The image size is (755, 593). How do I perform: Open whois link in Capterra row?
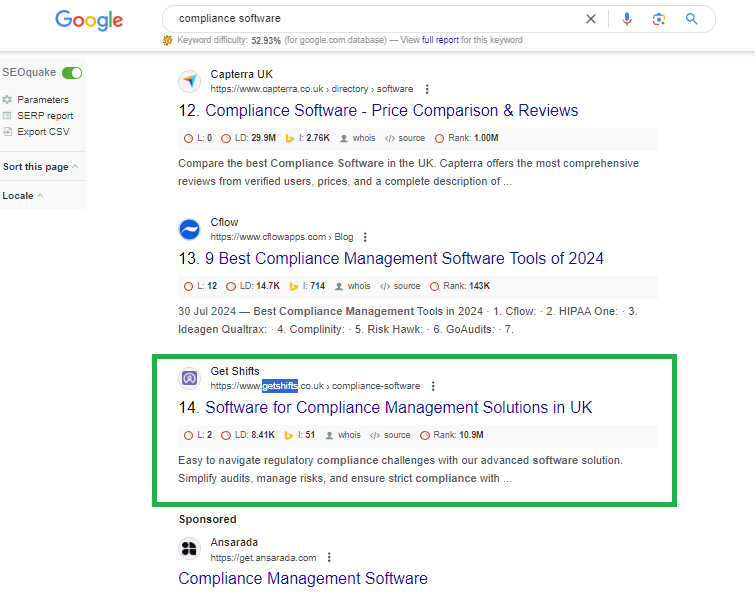pyautogui.click(x=358, y=138)
